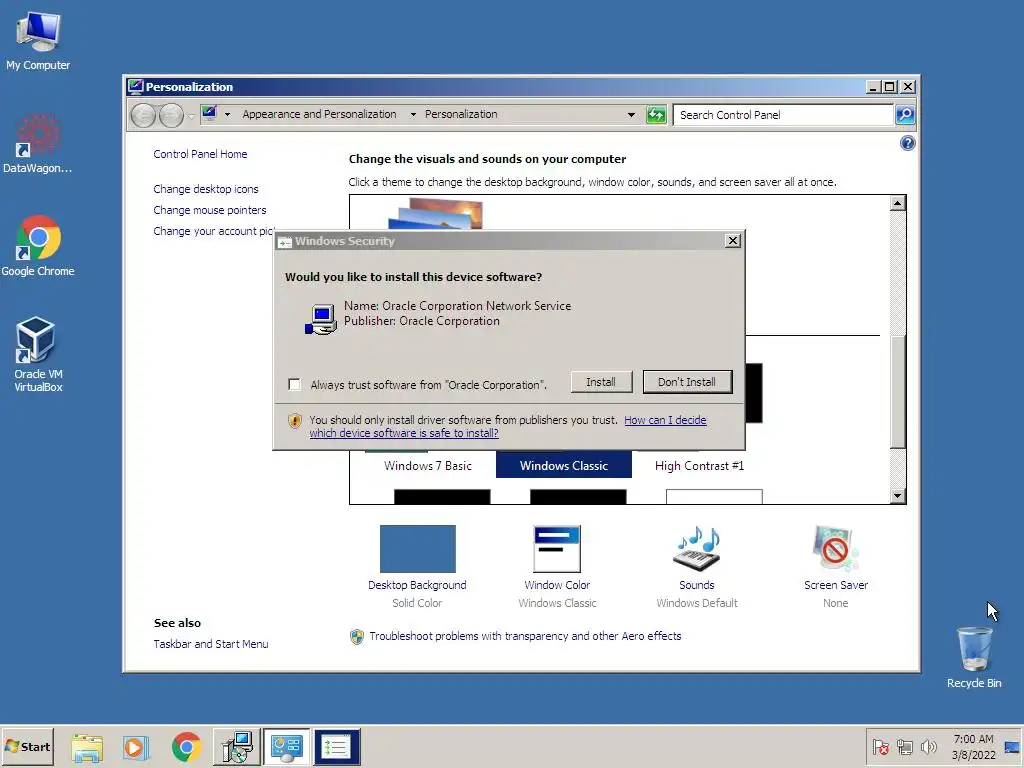Minimize the Personalization window
The image size is (1024, 768).
(873, 87)
